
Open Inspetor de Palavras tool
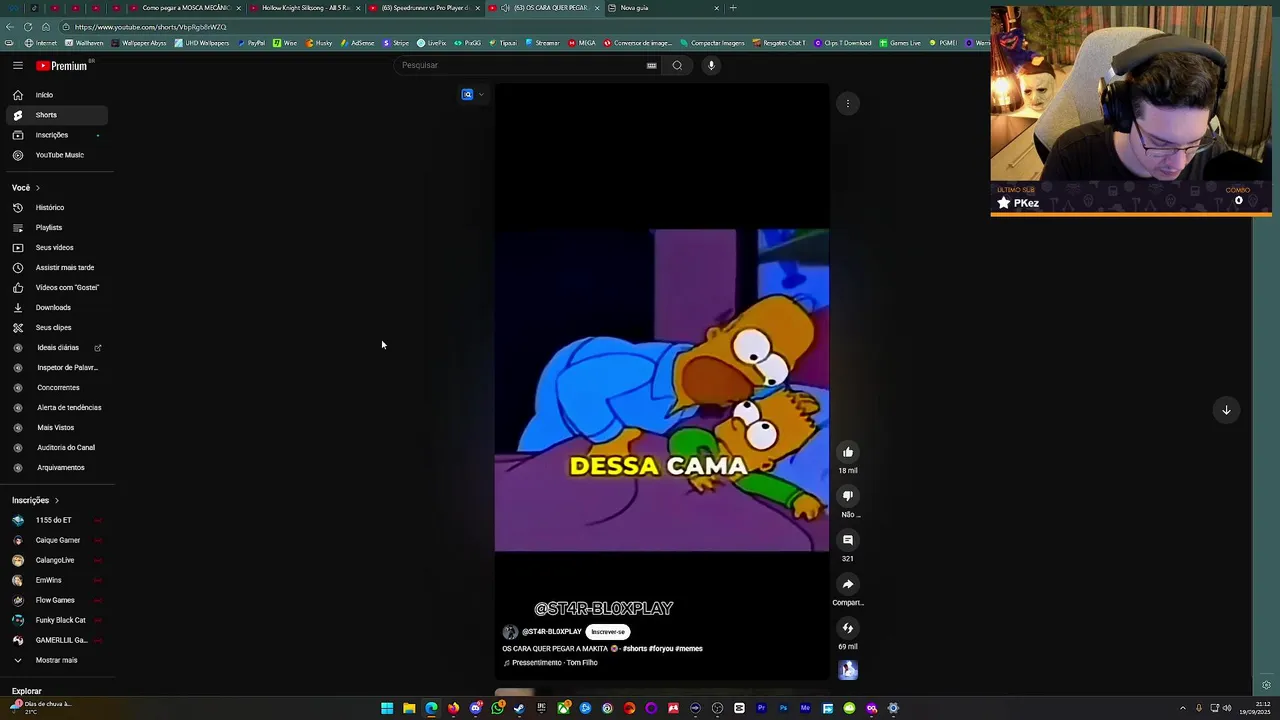tap(57, 368)
